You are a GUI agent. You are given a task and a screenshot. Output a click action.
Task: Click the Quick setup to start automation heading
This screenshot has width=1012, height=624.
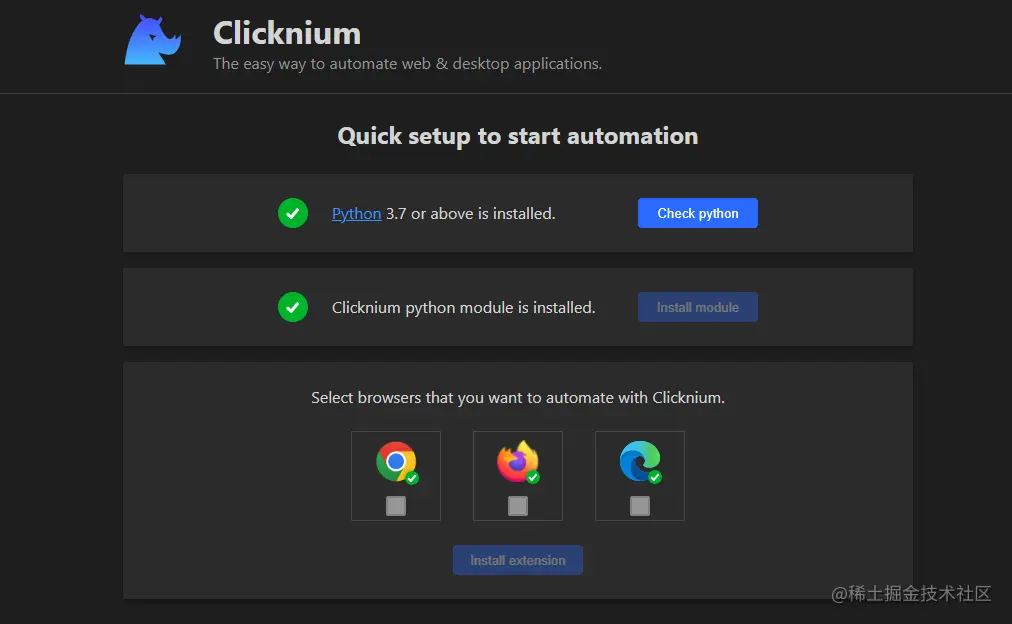coord(517,136)
